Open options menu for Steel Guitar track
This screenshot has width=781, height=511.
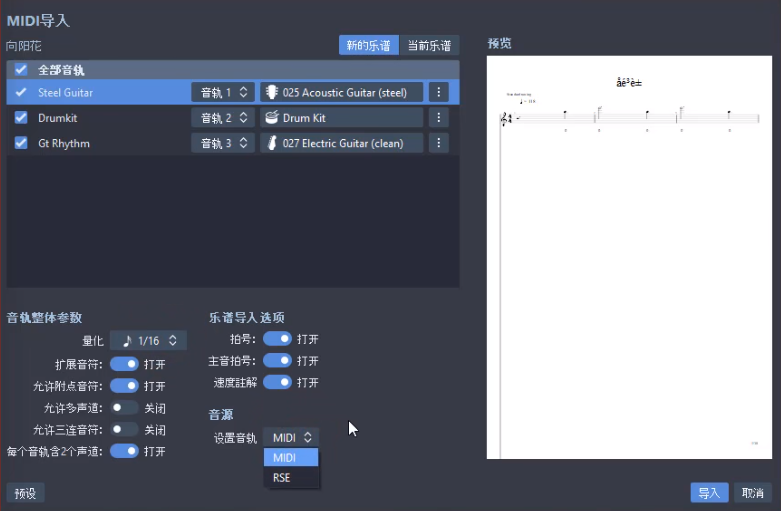pyautogui.click(x=438, y=92)
